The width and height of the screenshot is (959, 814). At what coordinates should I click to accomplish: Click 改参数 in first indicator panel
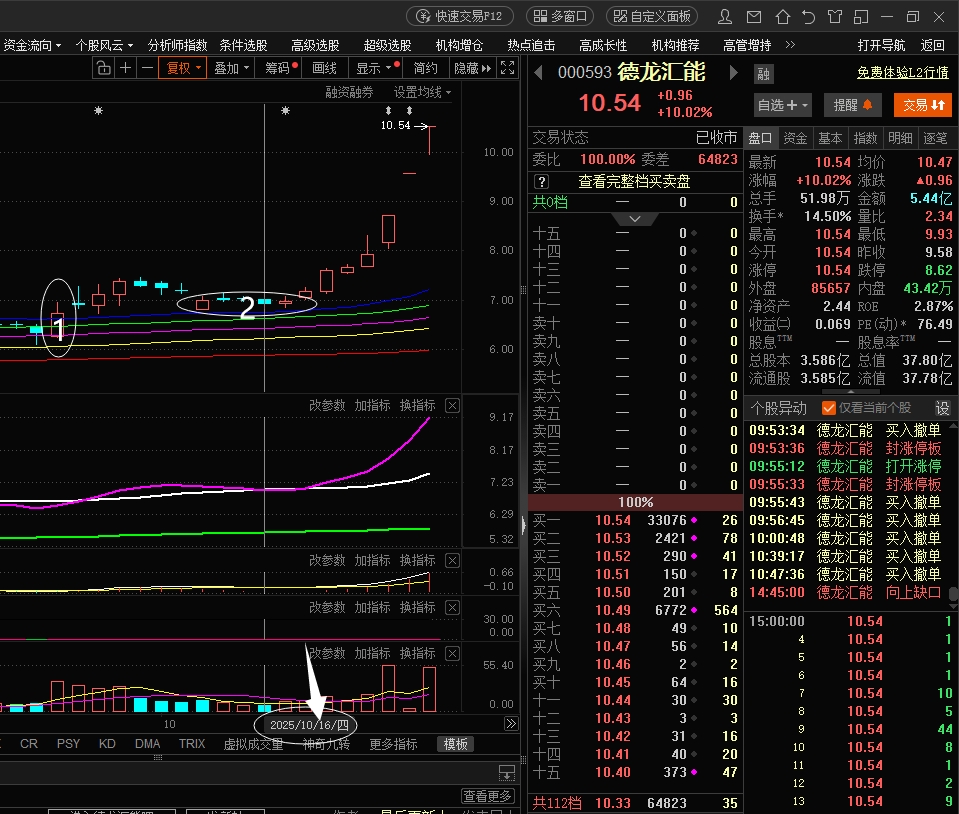click(x=327, y=405)
